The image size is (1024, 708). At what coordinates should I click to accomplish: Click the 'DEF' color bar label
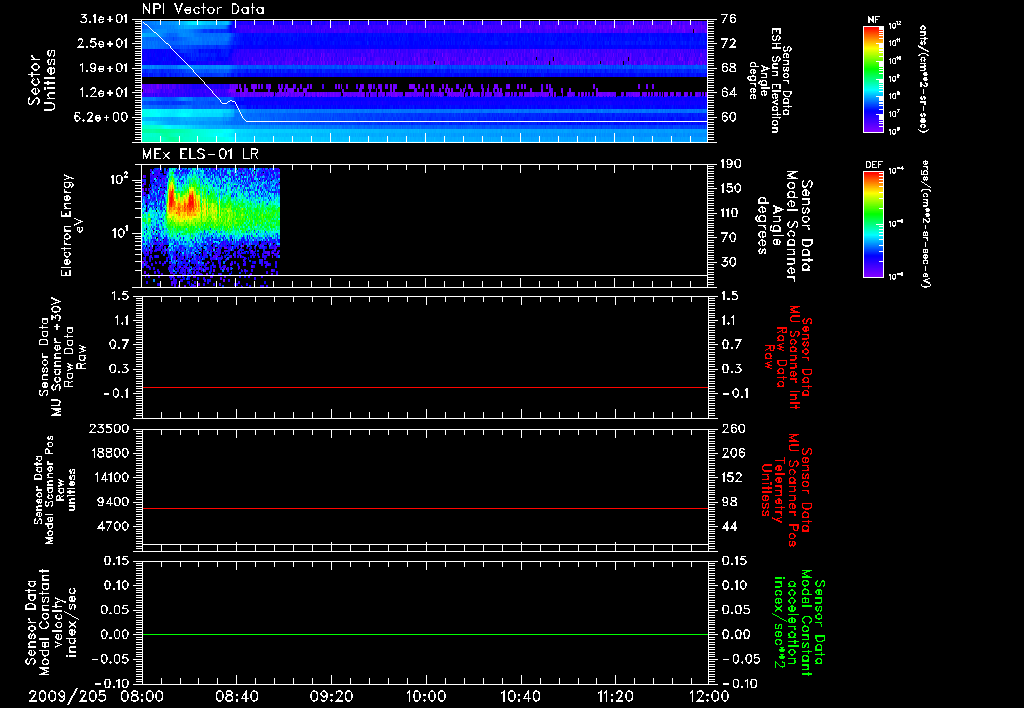tap(873, 165)
